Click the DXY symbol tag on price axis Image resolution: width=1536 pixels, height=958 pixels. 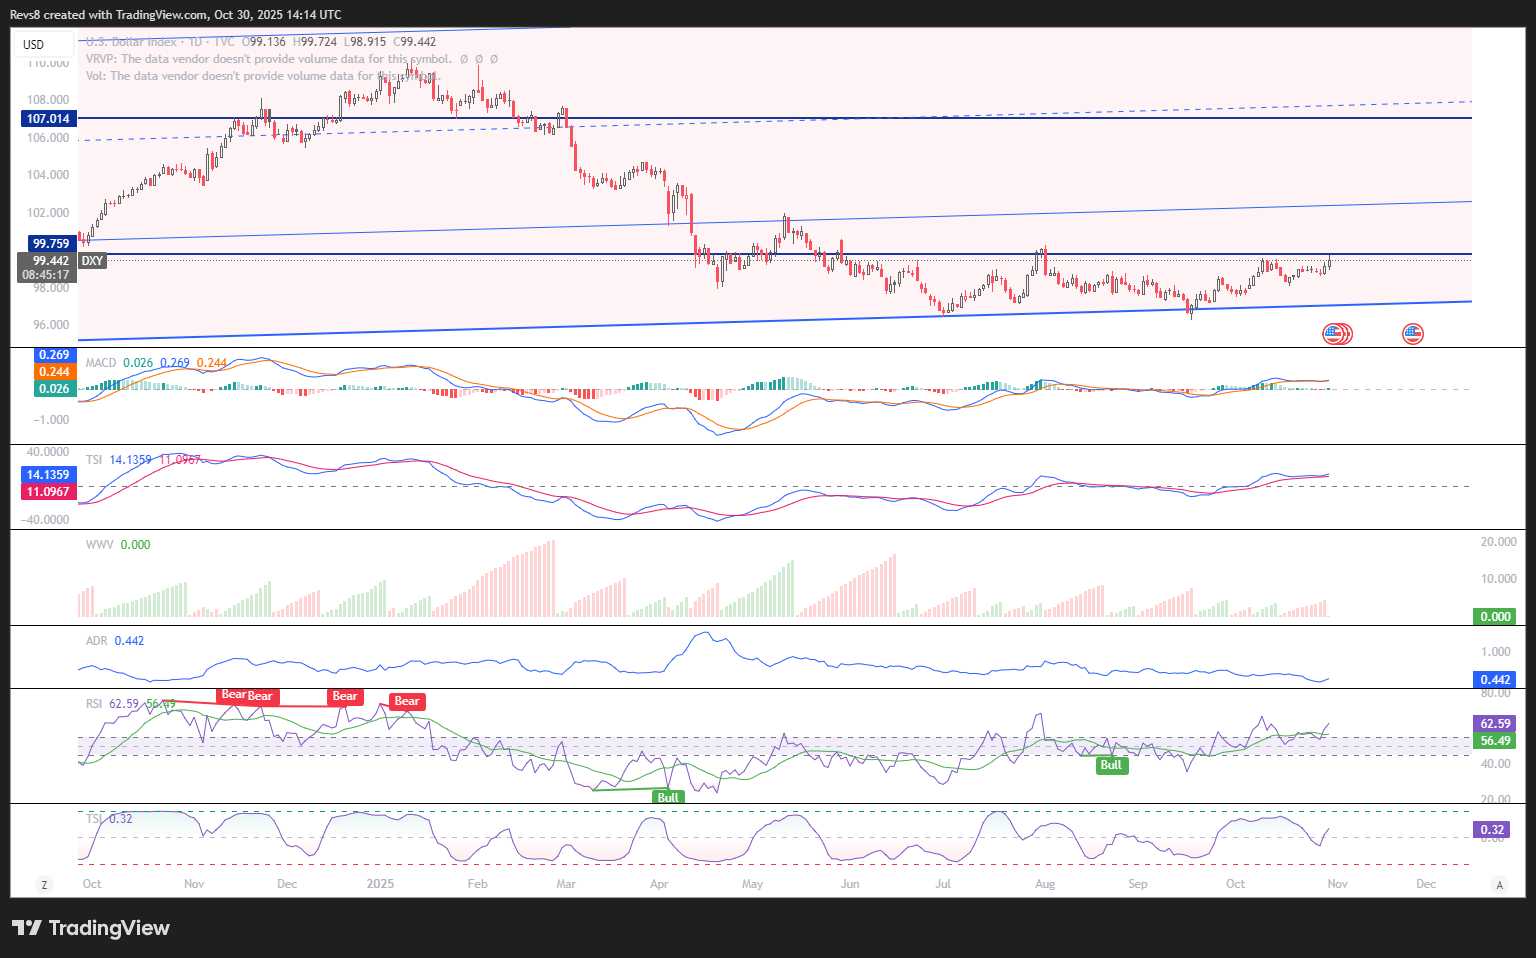tap(92, 261)
